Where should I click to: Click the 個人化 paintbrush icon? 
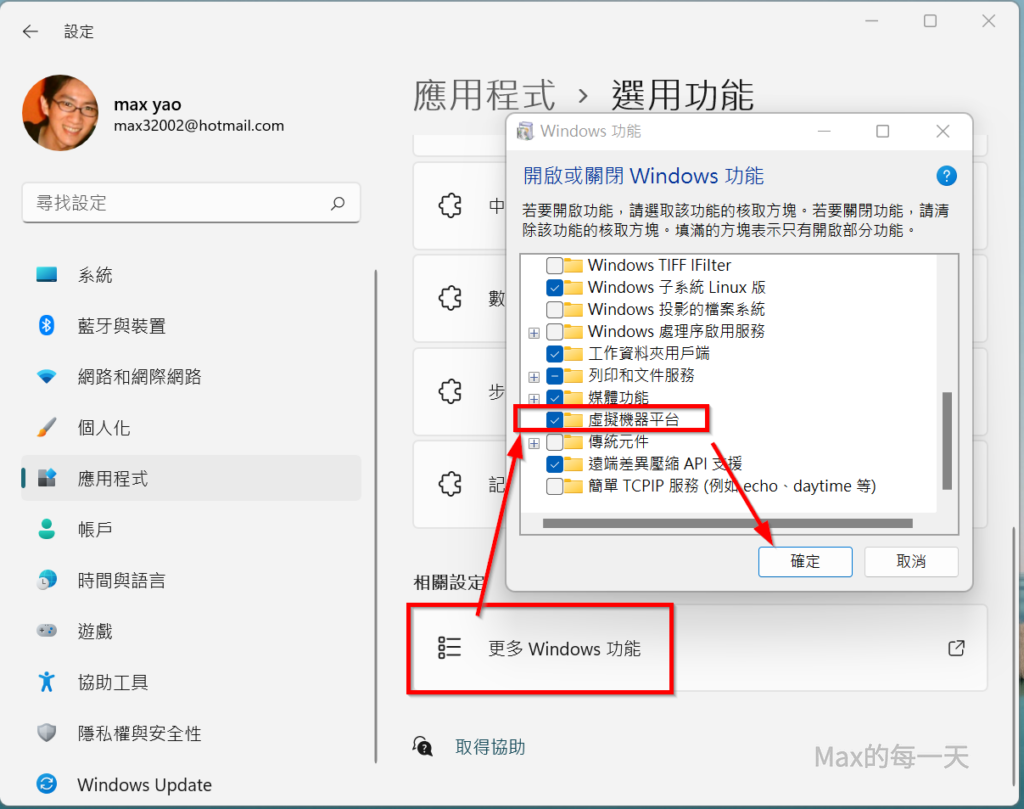click(46, 427)
